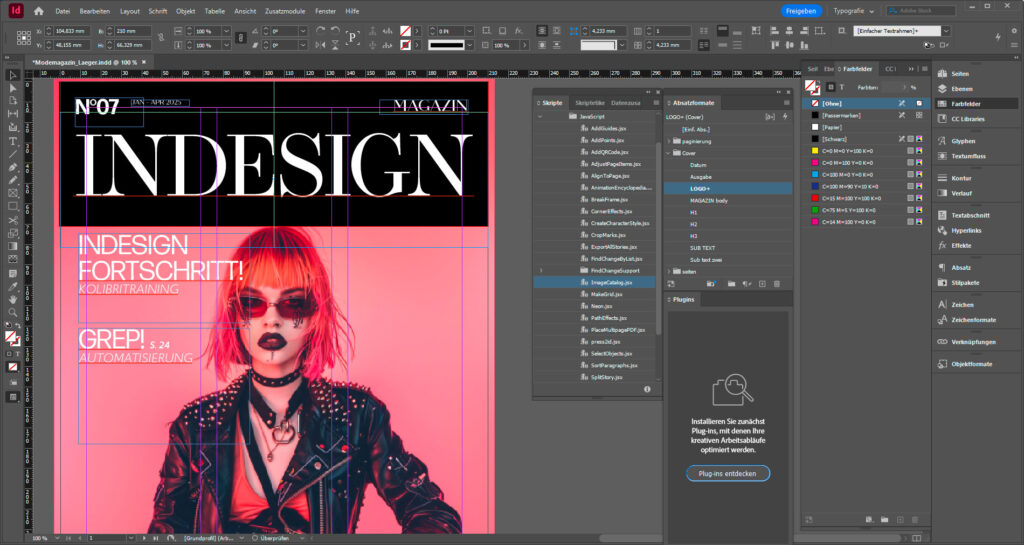Select the Scissors tool
This screenshot has height=545, width=1024.
pos(12,221)
